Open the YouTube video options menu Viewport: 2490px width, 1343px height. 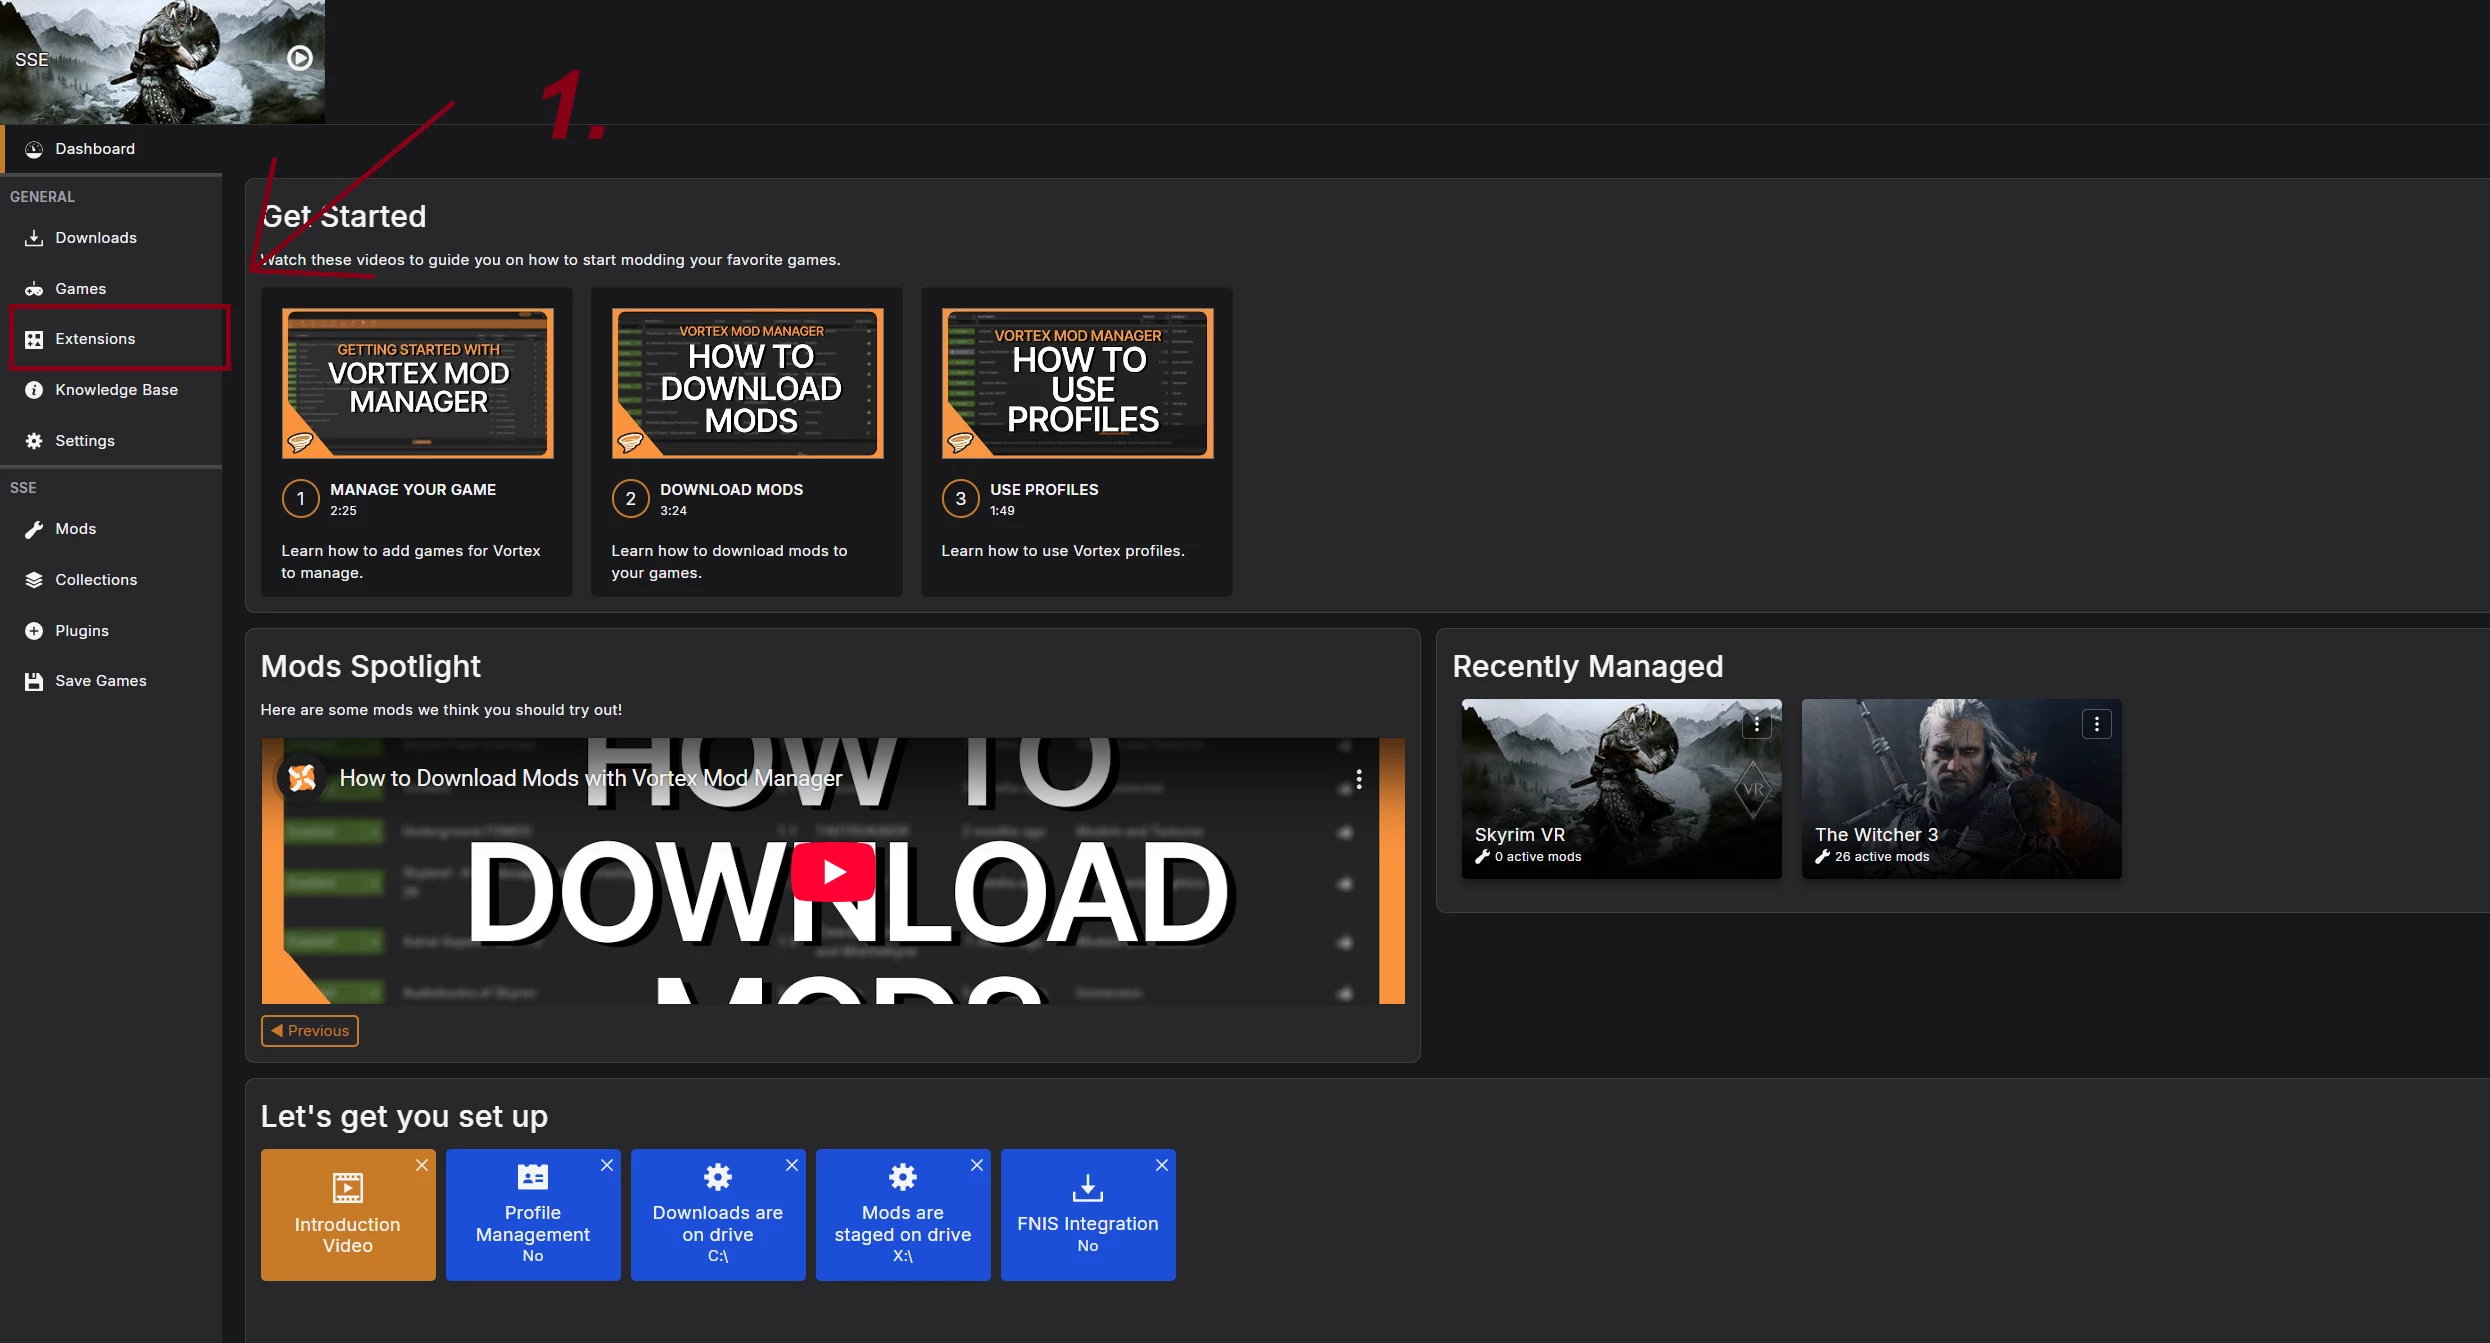click(x=1358, y=779)
